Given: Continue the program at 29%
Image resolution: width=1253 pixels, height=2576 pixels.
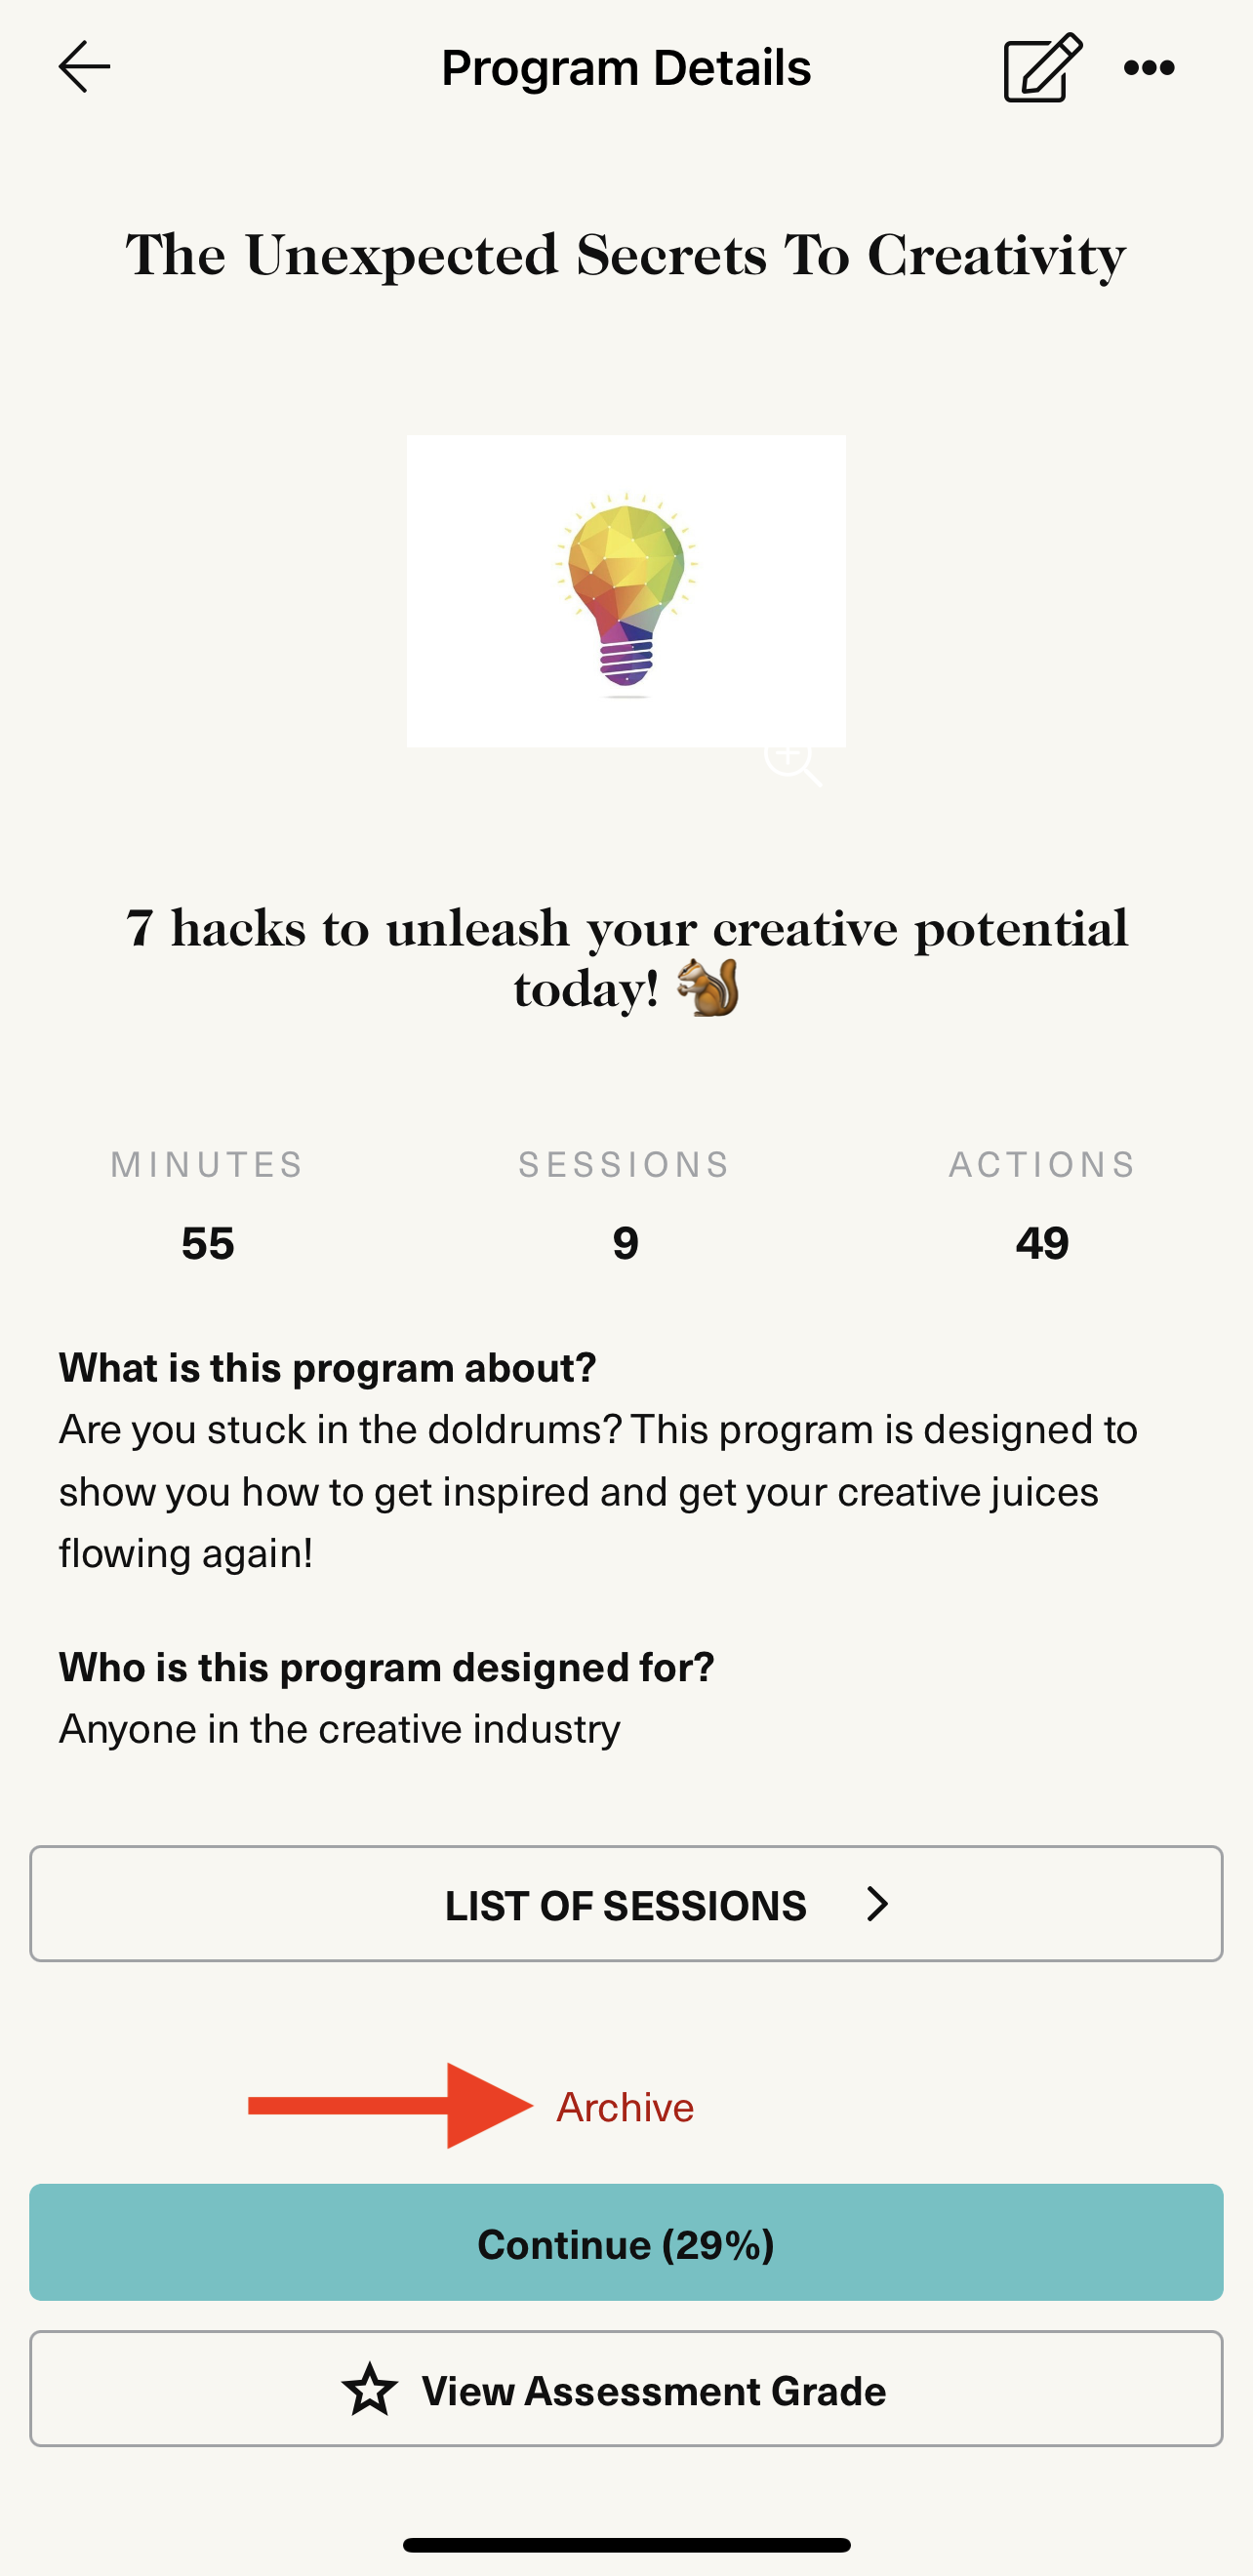Looking at the screenshot, I should click(x=626, y=2243).
